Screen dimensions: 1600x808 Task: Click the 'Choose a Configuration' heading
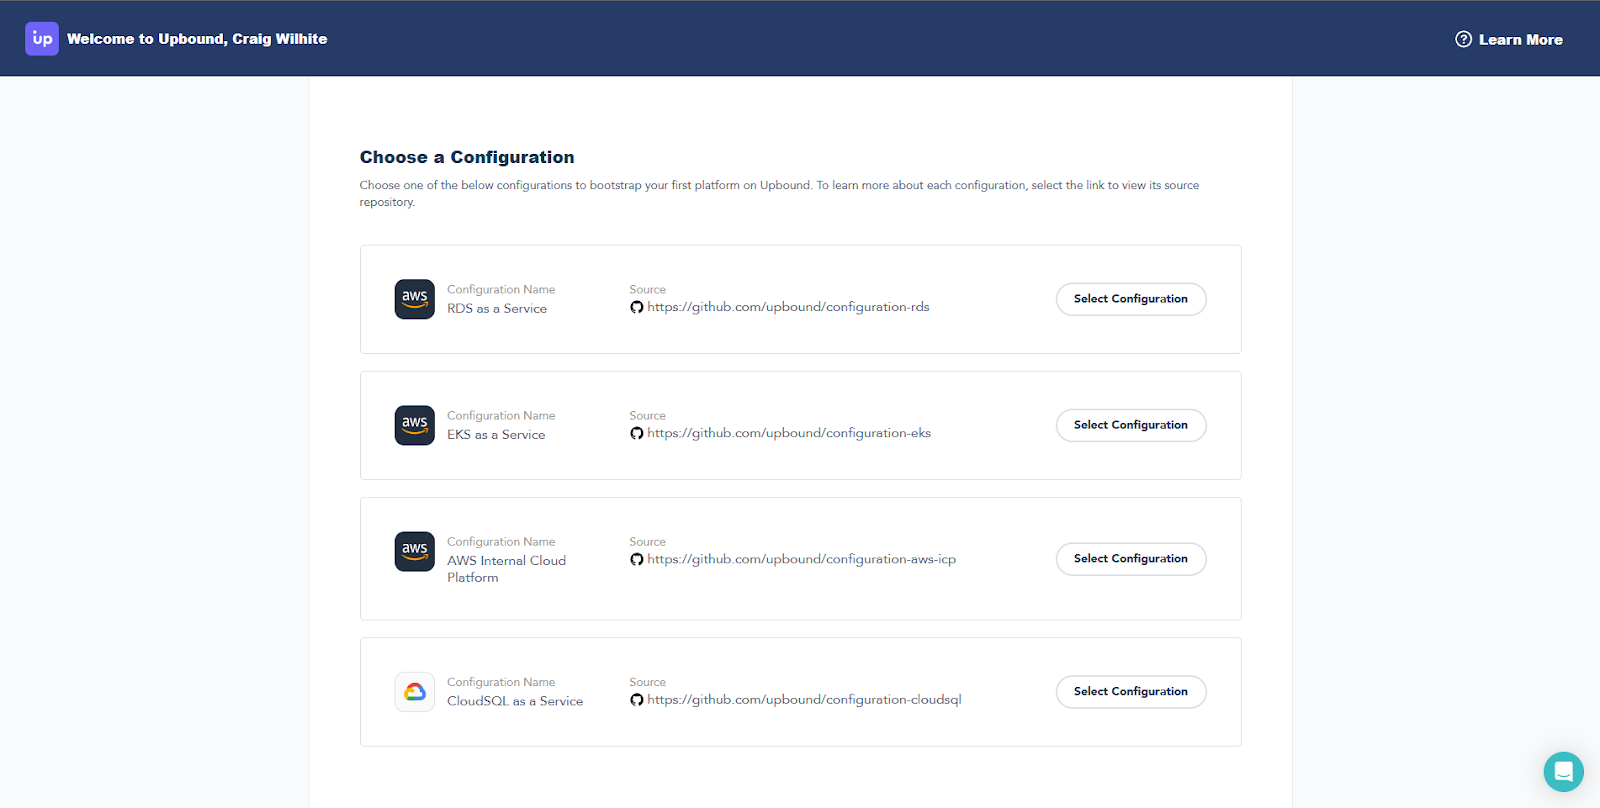pyautogui.click(x=467, y=157)
